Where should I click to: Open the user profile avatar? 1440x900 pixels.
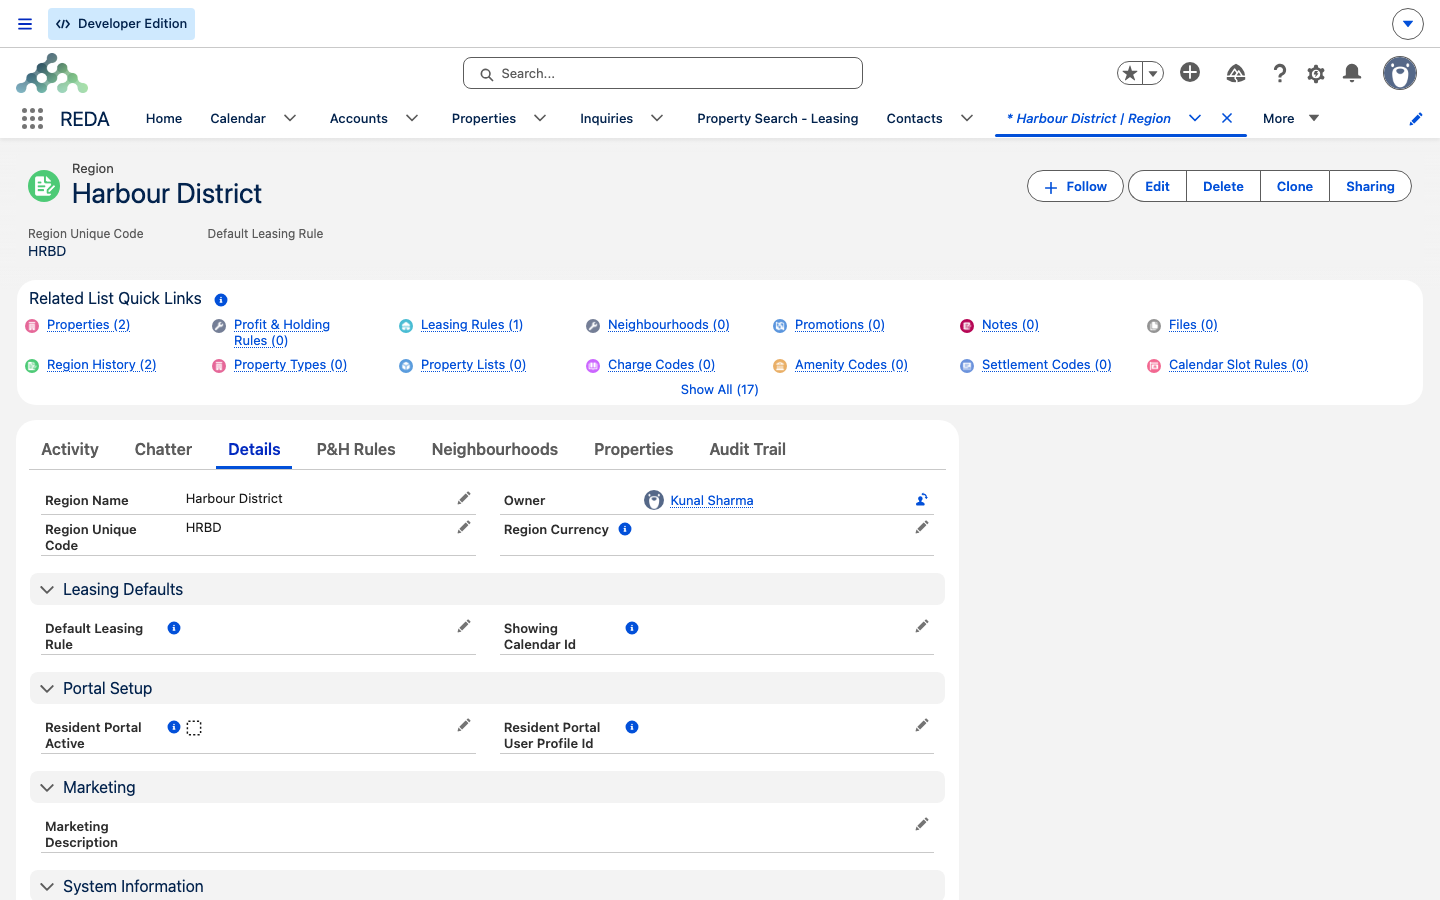[x=1400, y=73]
